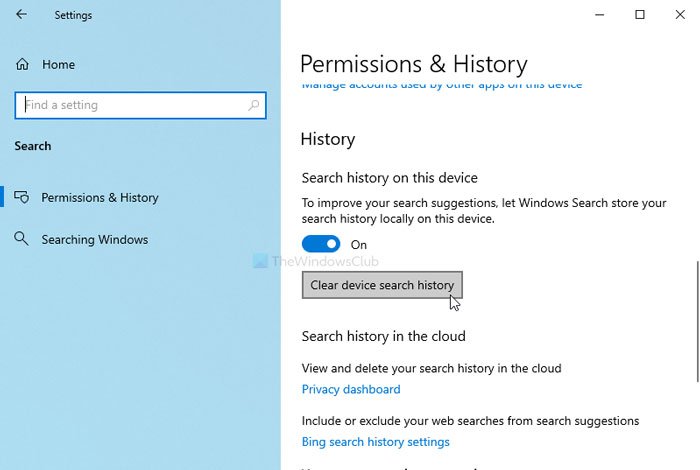The height and width of the screenshot is (470, 700).
Task: Click the vertical scrollbar thumb
Action: (x=694, y=320)
